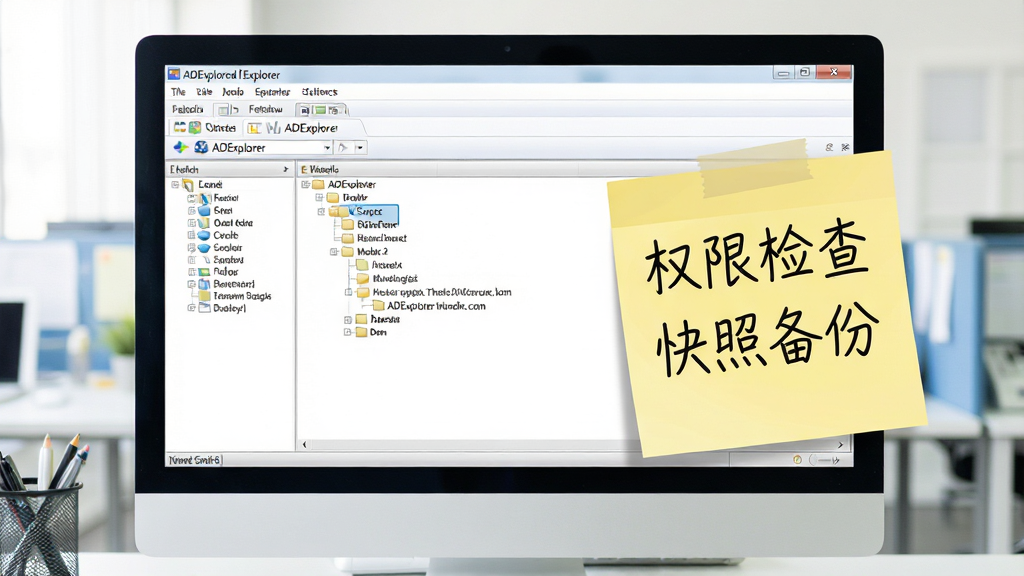Collapse the 'Lanel' root node
This screenshot has height=576, width=1024.
[175, 185]
